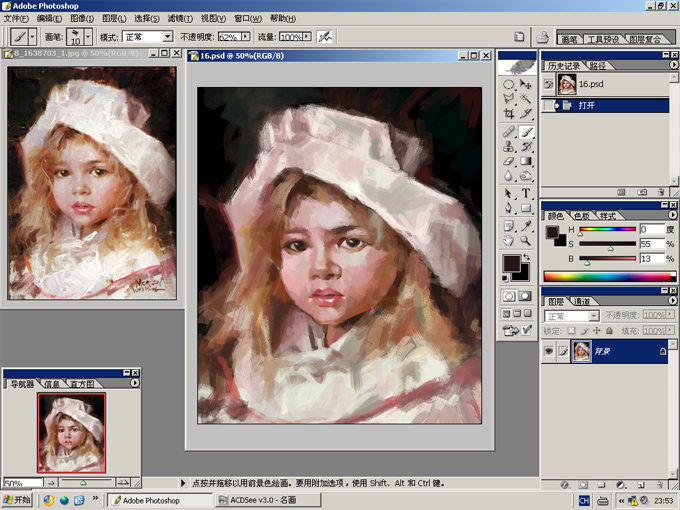680x510 pixels.
Task: Click the foreground color swatch in toolbox
Action: pyautogui.click(x=512, y=263)
